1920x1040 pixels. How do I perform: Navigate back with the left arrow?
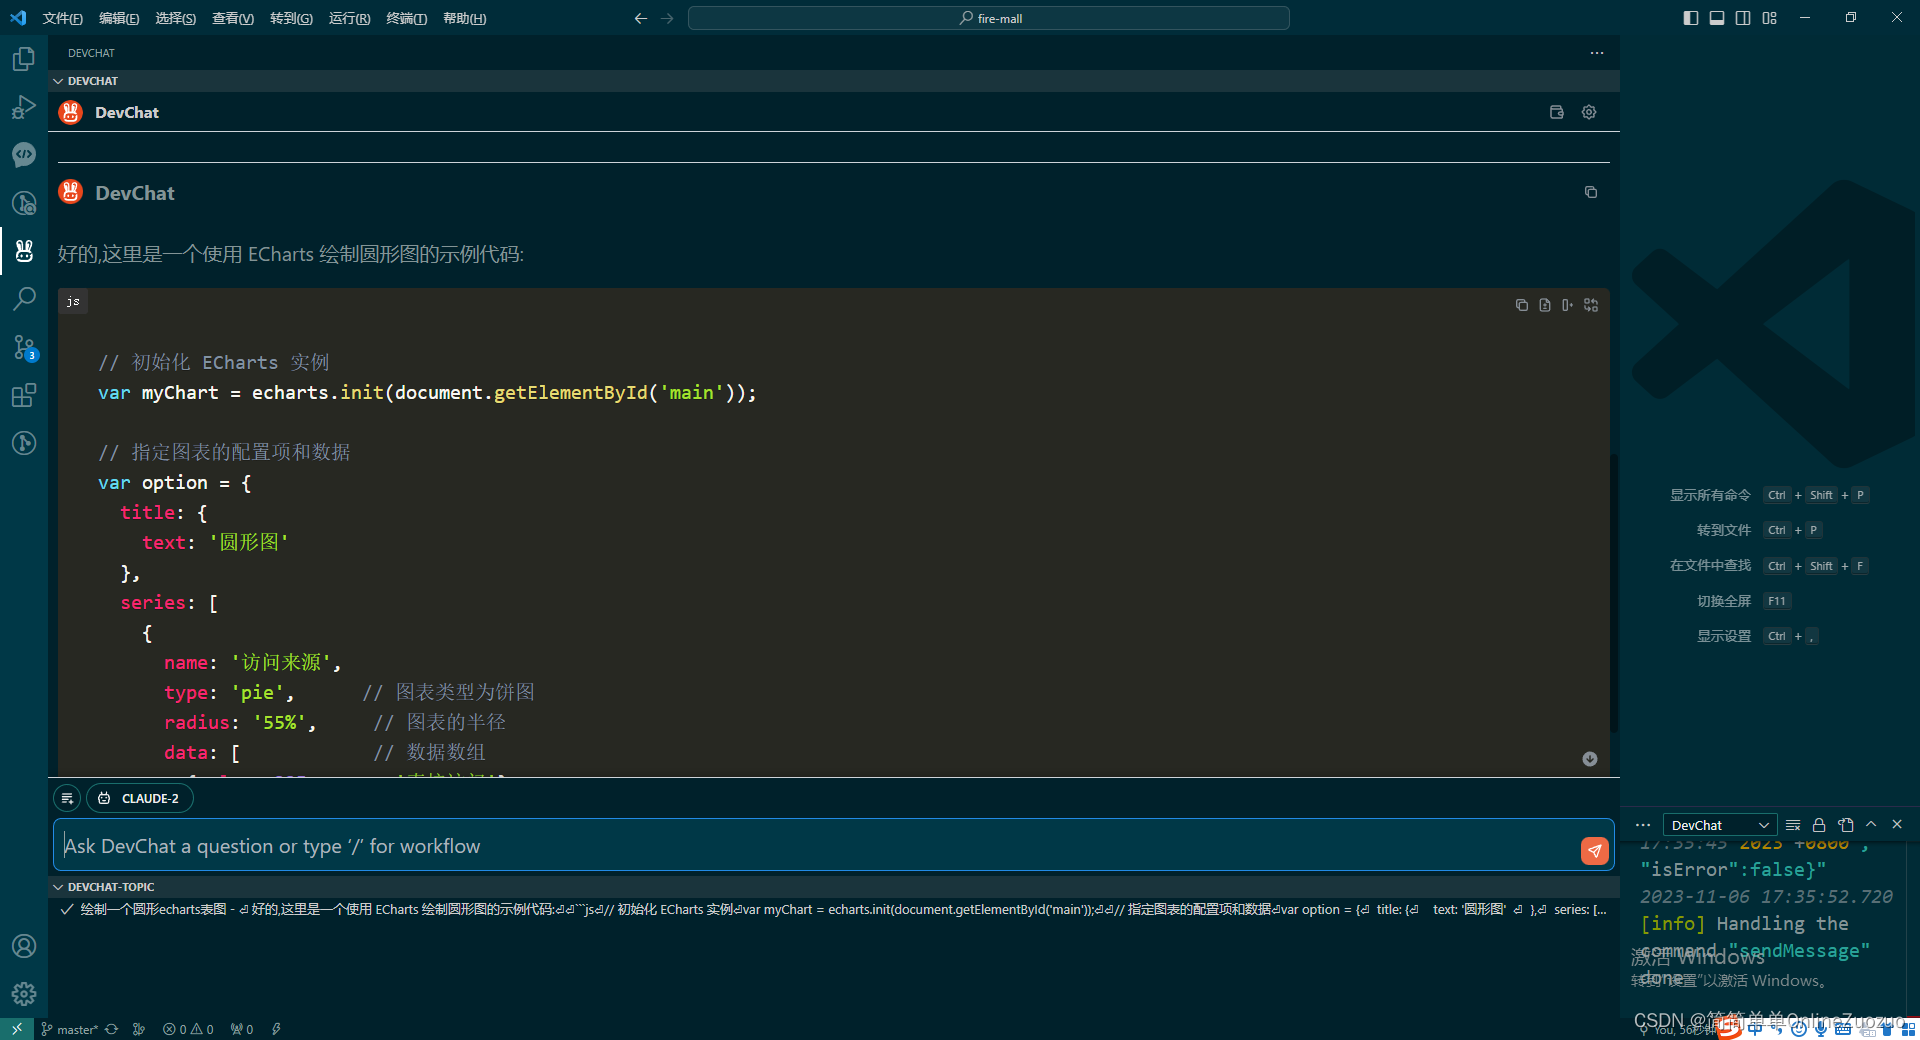641,18
